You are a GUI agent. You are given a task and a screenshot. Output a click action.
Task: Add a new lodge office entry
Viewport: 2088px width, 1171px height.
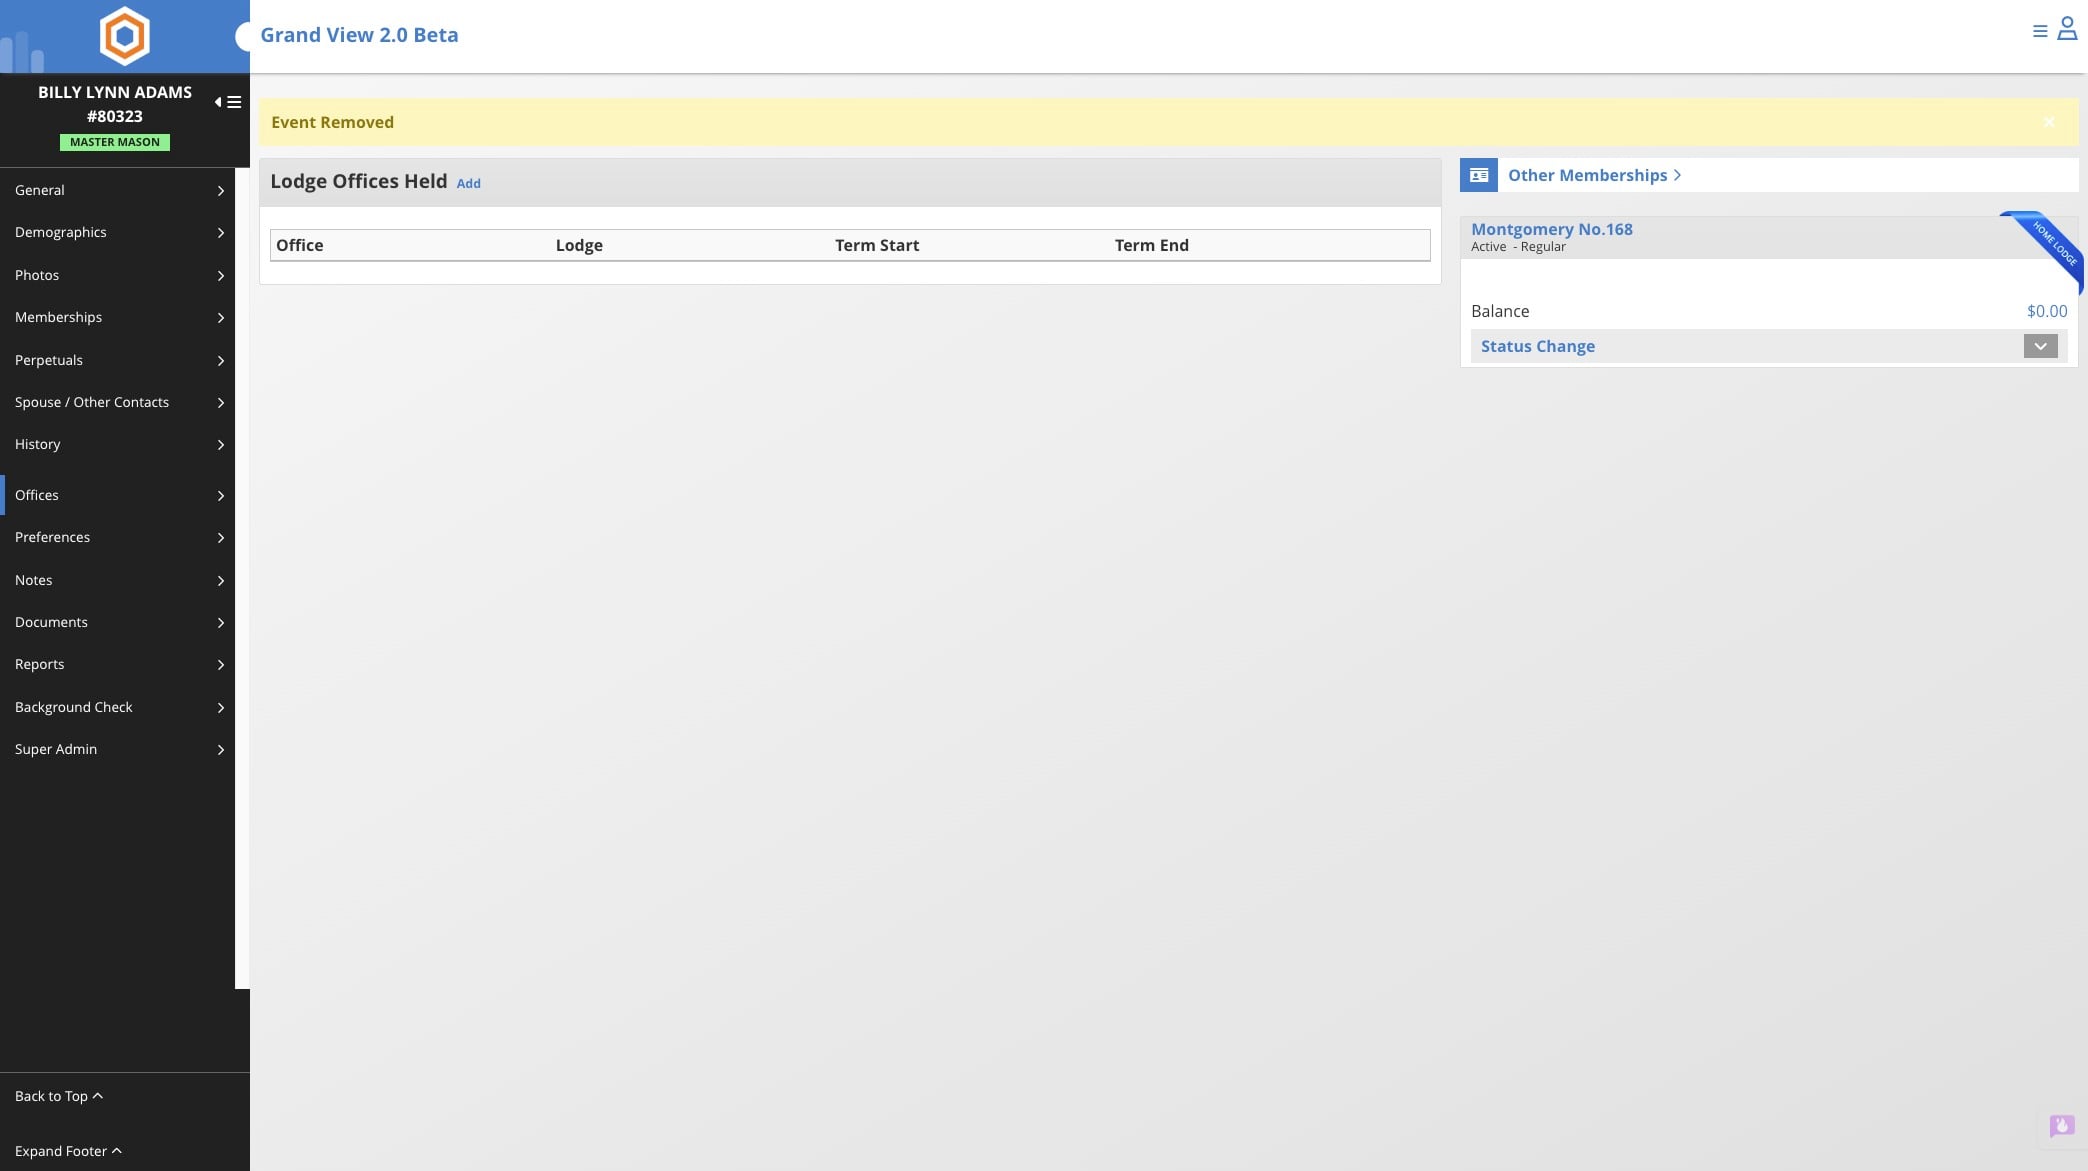[x=468, y=183]
